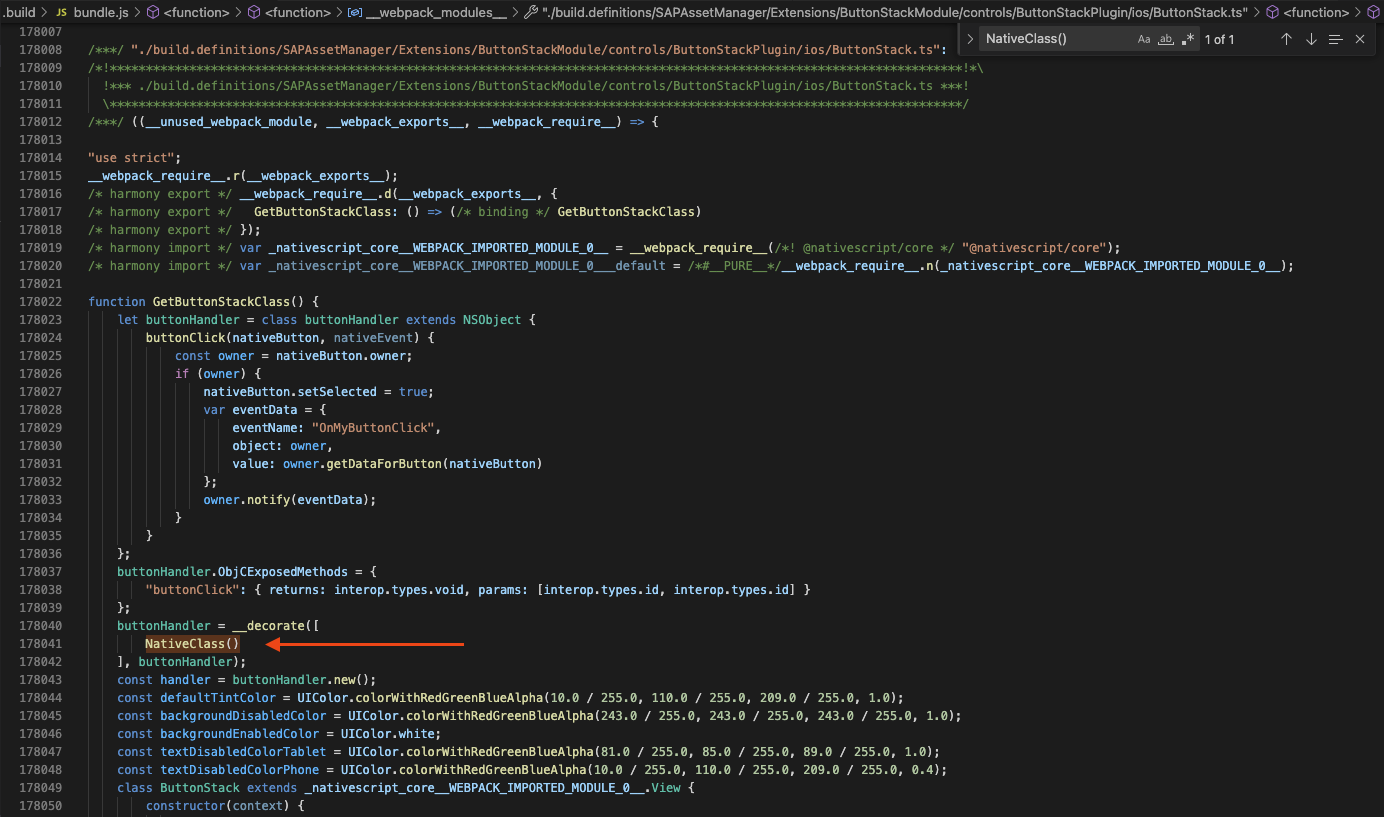Toggle Match Case in find widget
Viewport: 1384px width, 817px height.
pos(1144,39)
